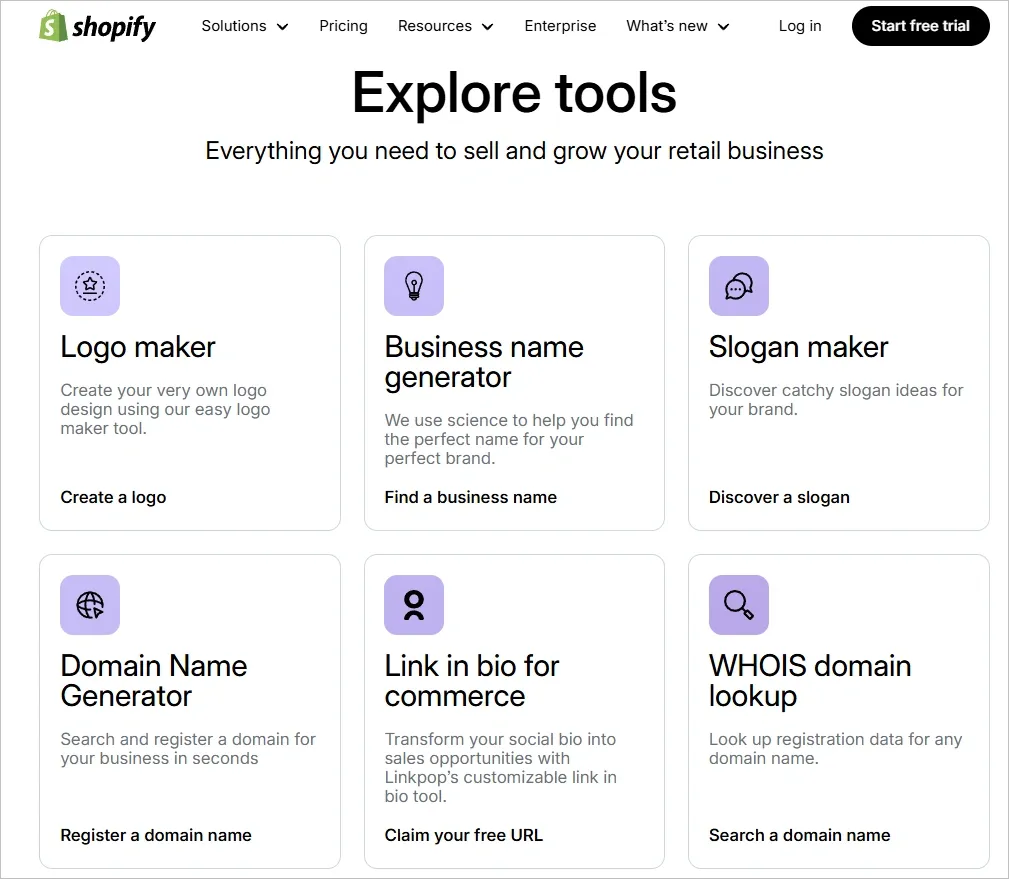
Task: Expand the Solutions dropdown
Action: pos(244,26)
